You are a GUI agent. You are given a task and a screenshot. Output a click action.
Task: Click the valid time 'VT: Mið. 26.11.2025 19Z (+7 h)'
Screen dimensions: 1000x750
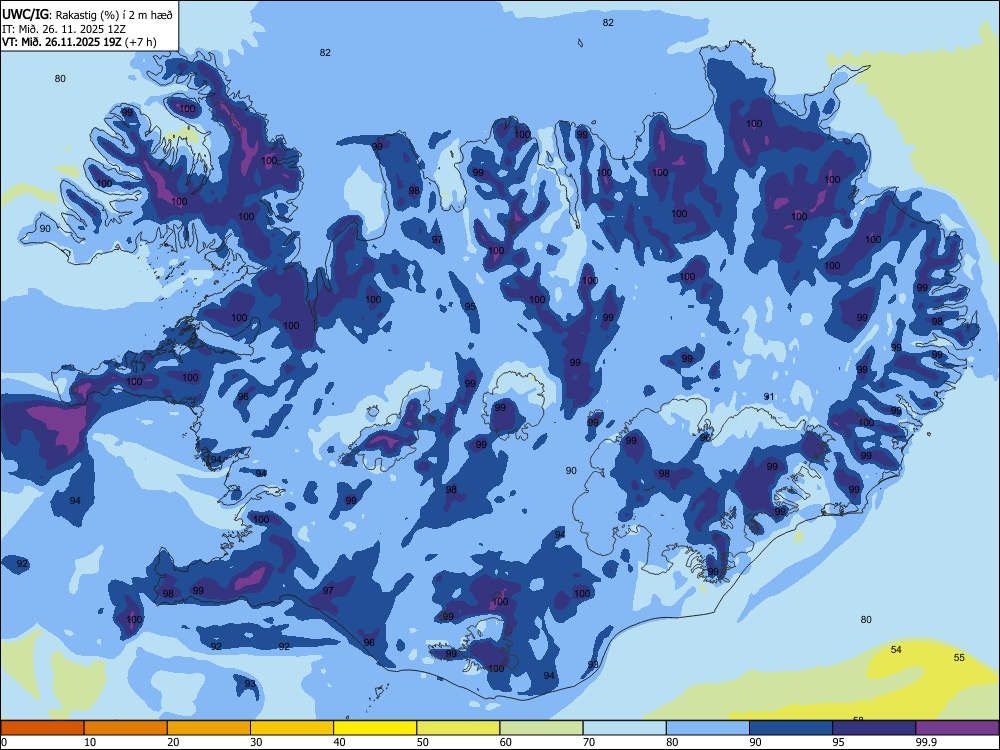[79, 42]
